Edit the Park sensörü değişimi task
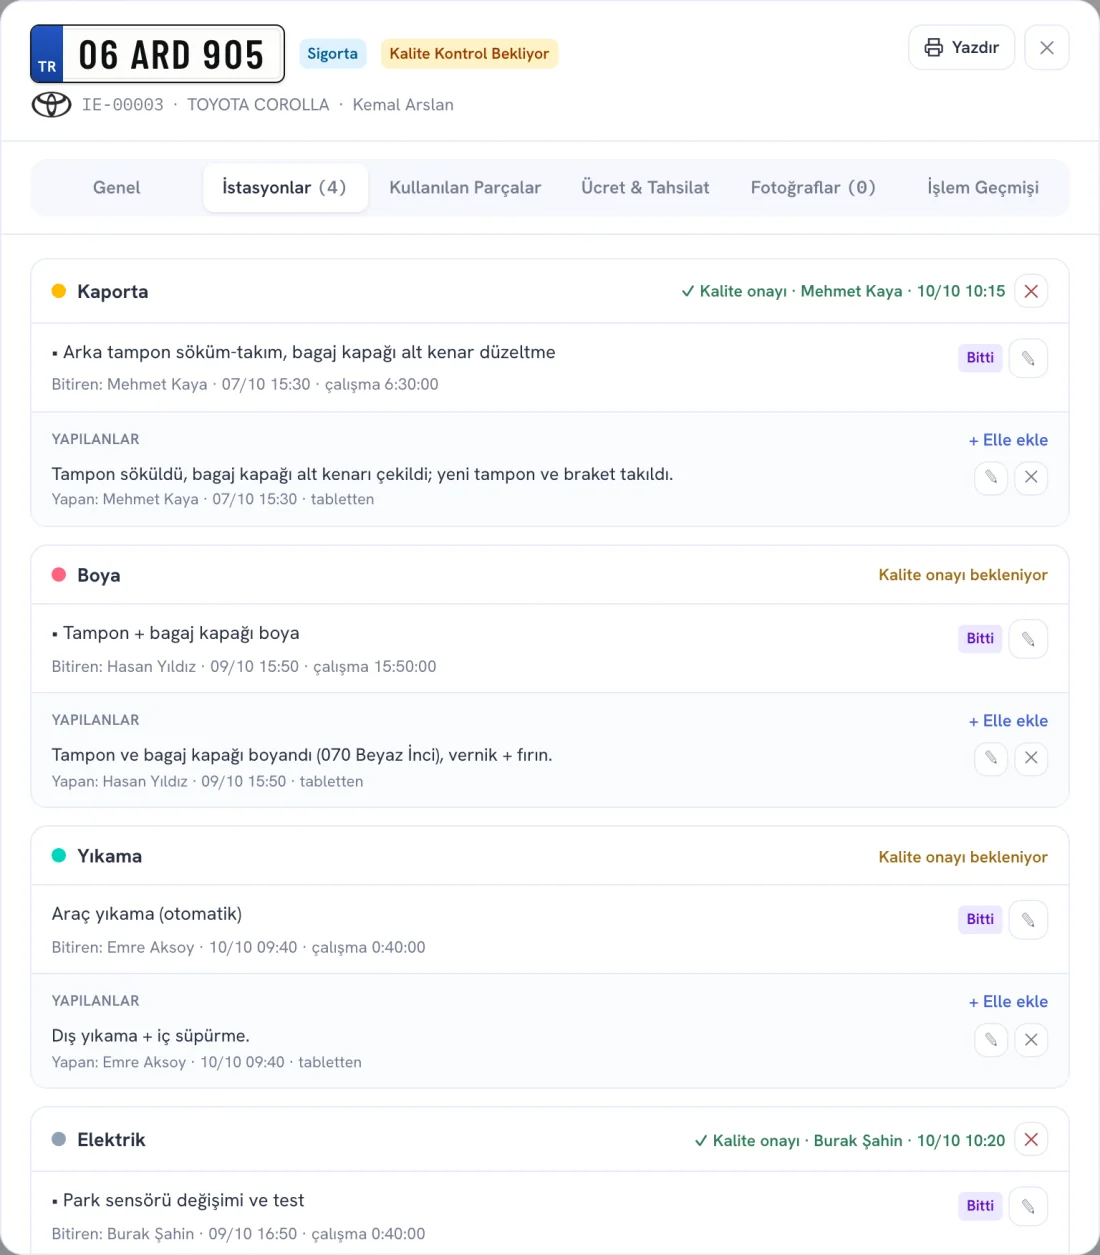 click(x=1028, y=1206)
